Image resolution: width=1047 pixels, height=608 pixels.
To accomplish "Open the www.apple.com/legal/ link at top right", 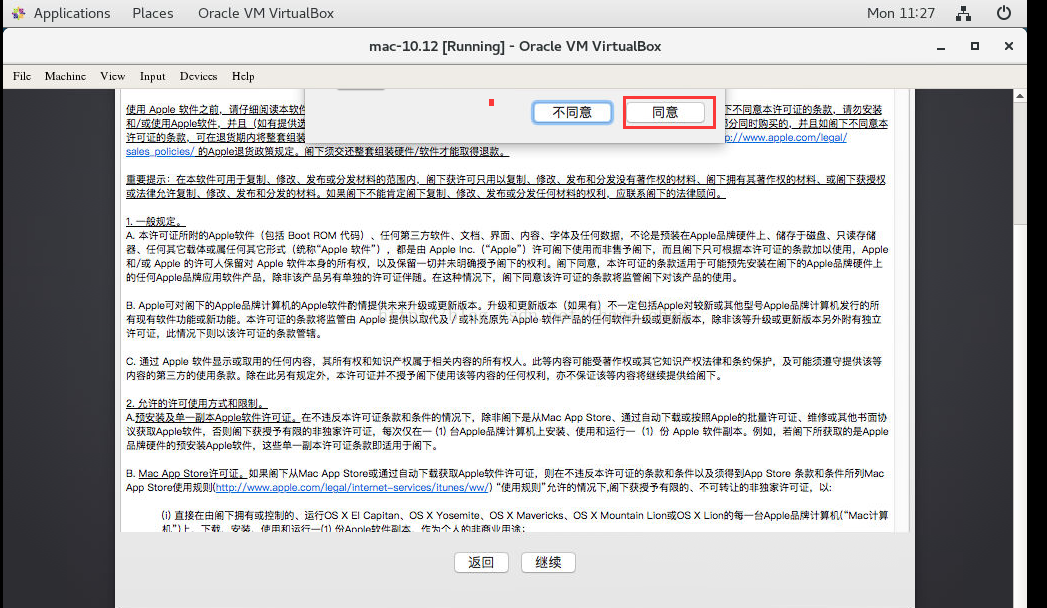I will point(786,137).
